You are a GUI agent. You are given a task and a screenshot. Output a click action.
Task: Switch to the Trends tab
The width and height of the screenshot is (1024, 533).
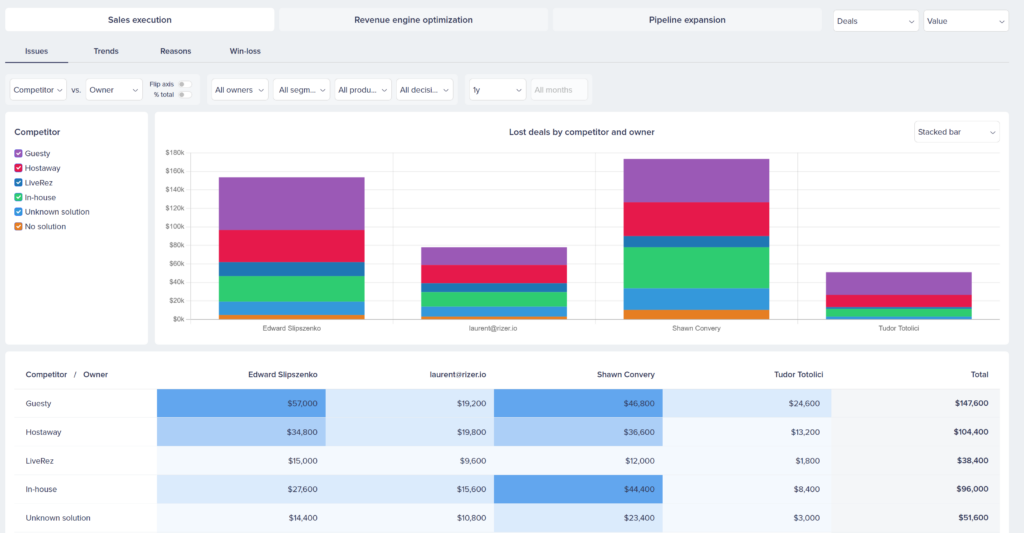pyautogui.click(x=106, y=50)
